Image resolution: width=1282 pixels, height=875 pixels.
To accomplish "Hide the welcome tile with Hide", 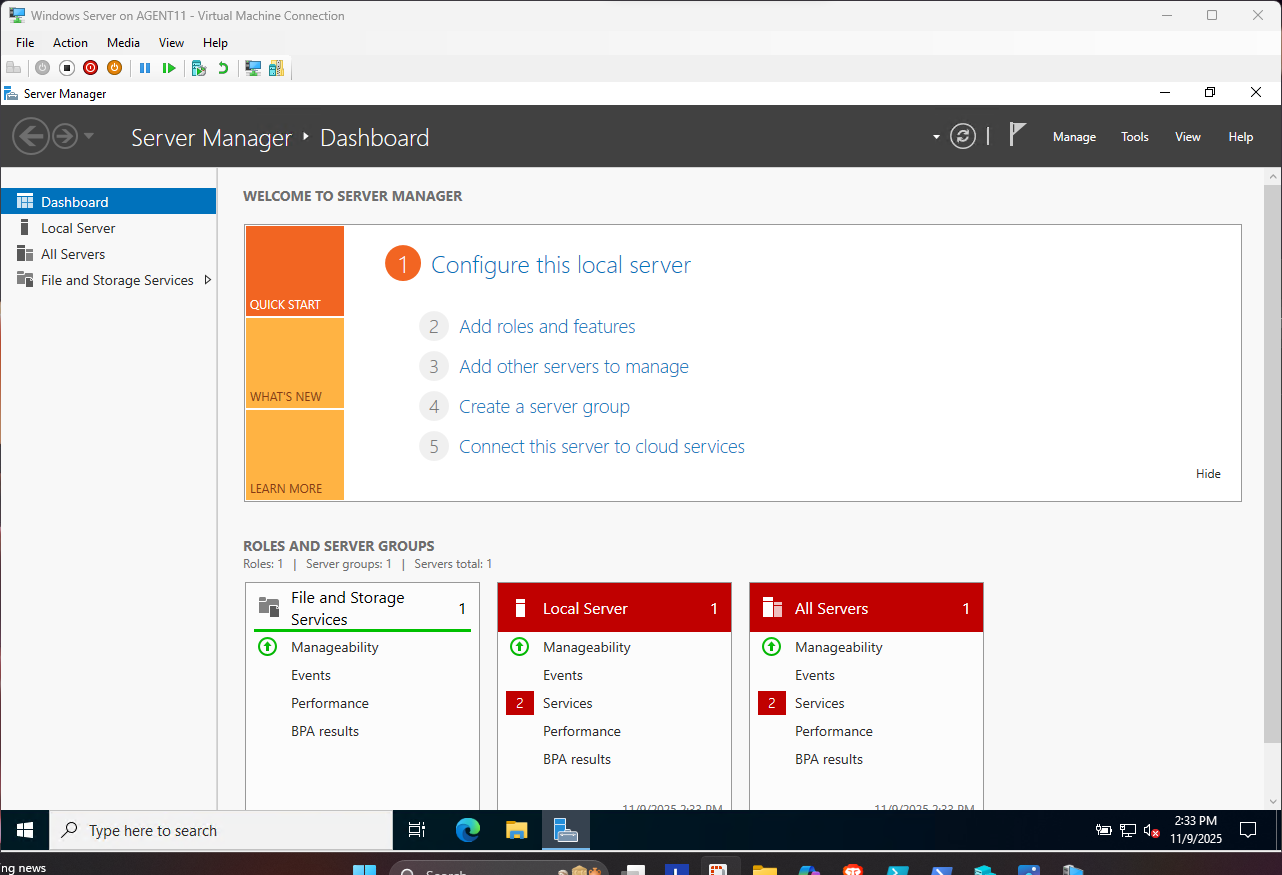I will (x=1208, y=474).
